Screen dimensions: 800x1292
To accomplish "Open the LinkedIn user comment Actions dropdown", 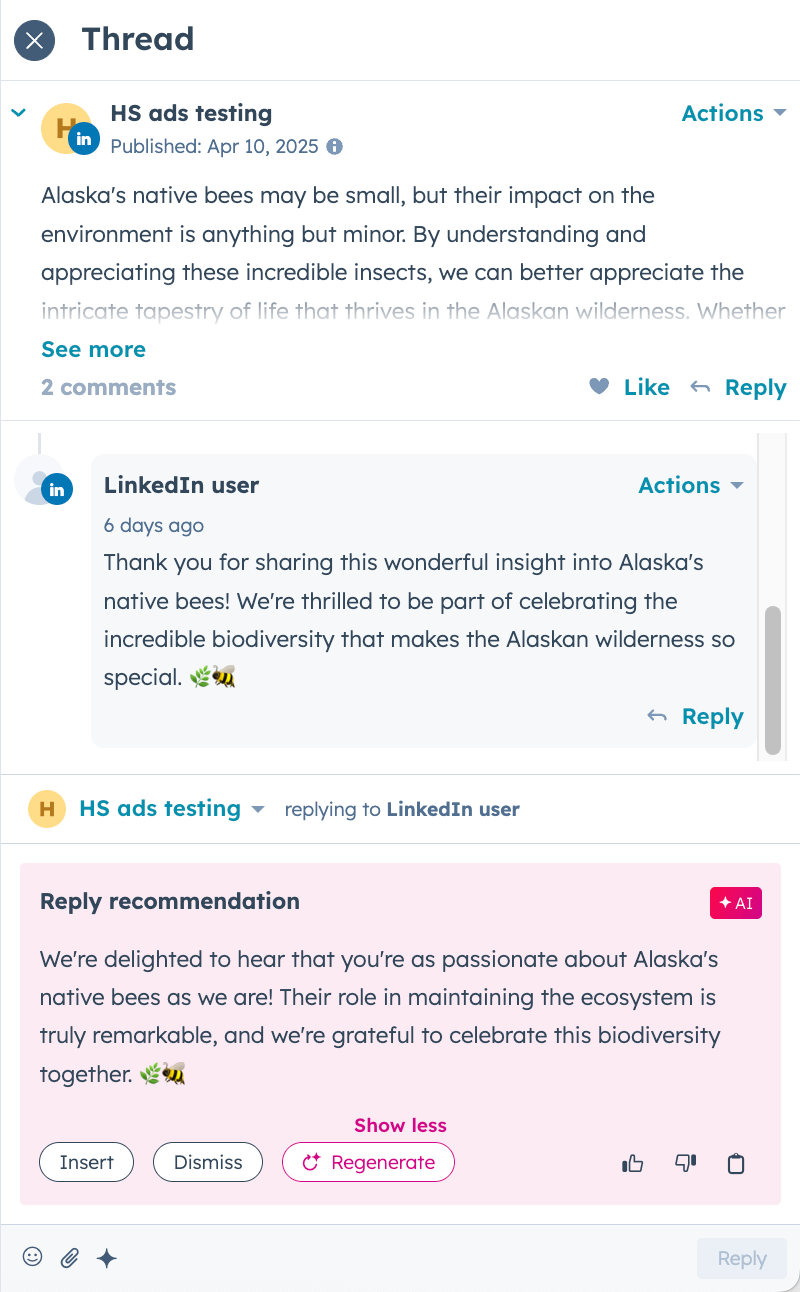I will click(691, 486).
